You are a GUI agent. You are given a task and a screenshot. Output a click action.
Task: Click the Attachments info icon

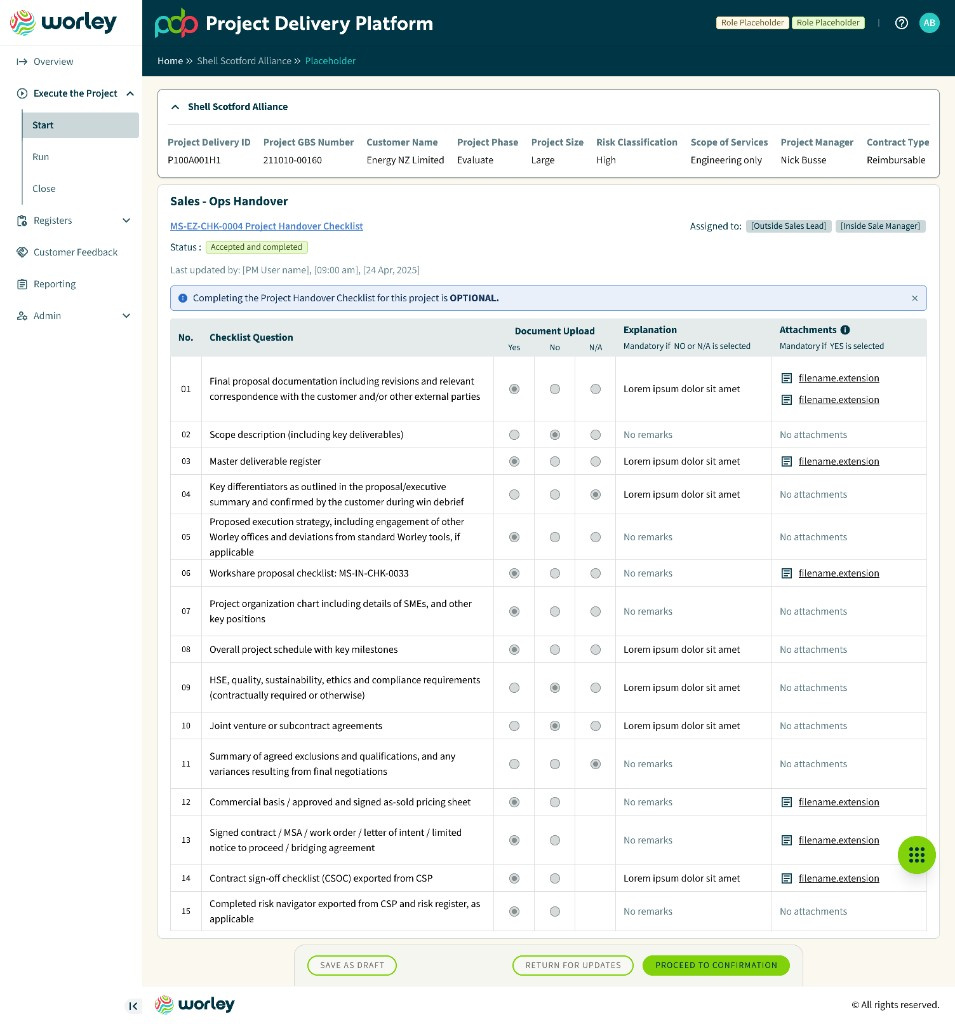[845, 330]
